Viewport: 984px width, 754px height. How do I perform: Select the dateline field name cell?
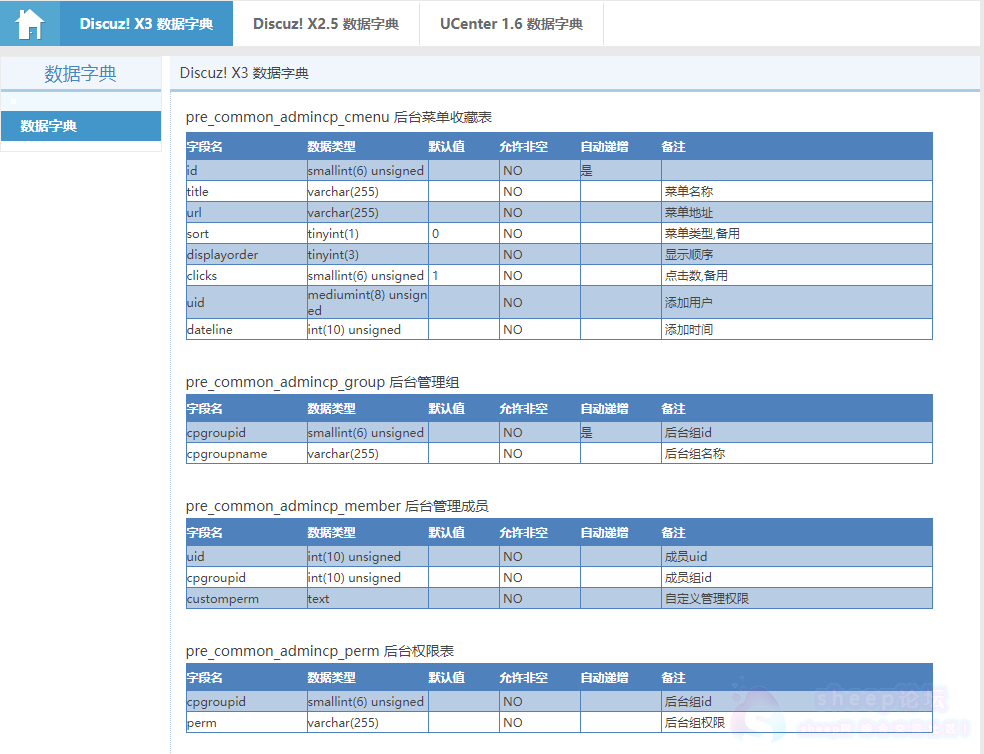coord(247,330)
